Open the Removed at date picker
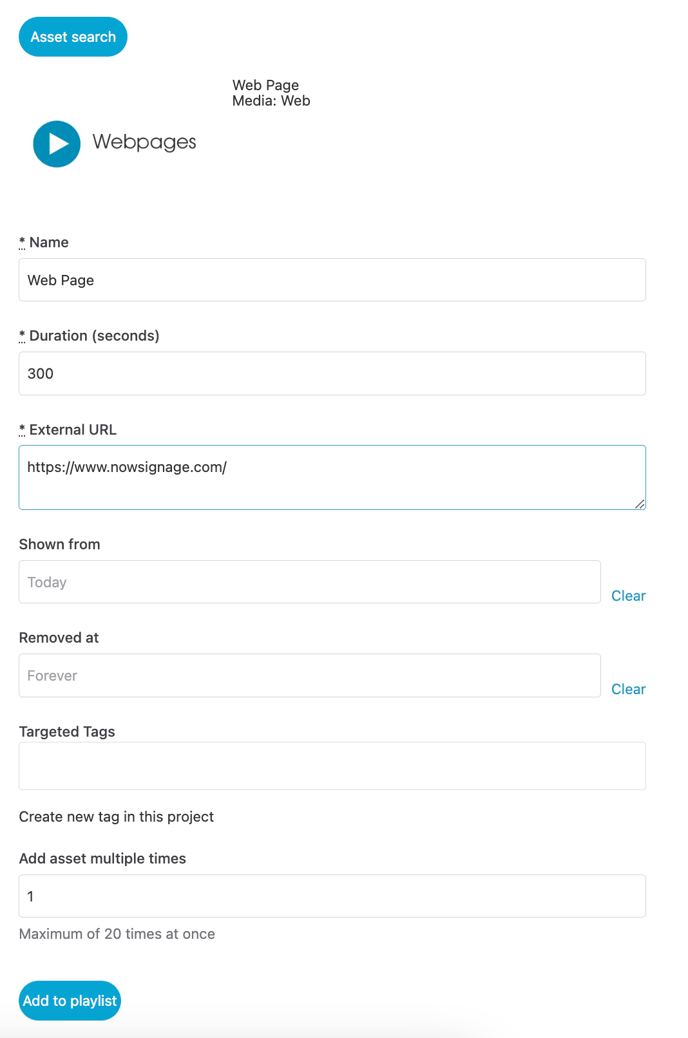Image resolution: width=688 pixels, height=1038 pixels. 309,676
